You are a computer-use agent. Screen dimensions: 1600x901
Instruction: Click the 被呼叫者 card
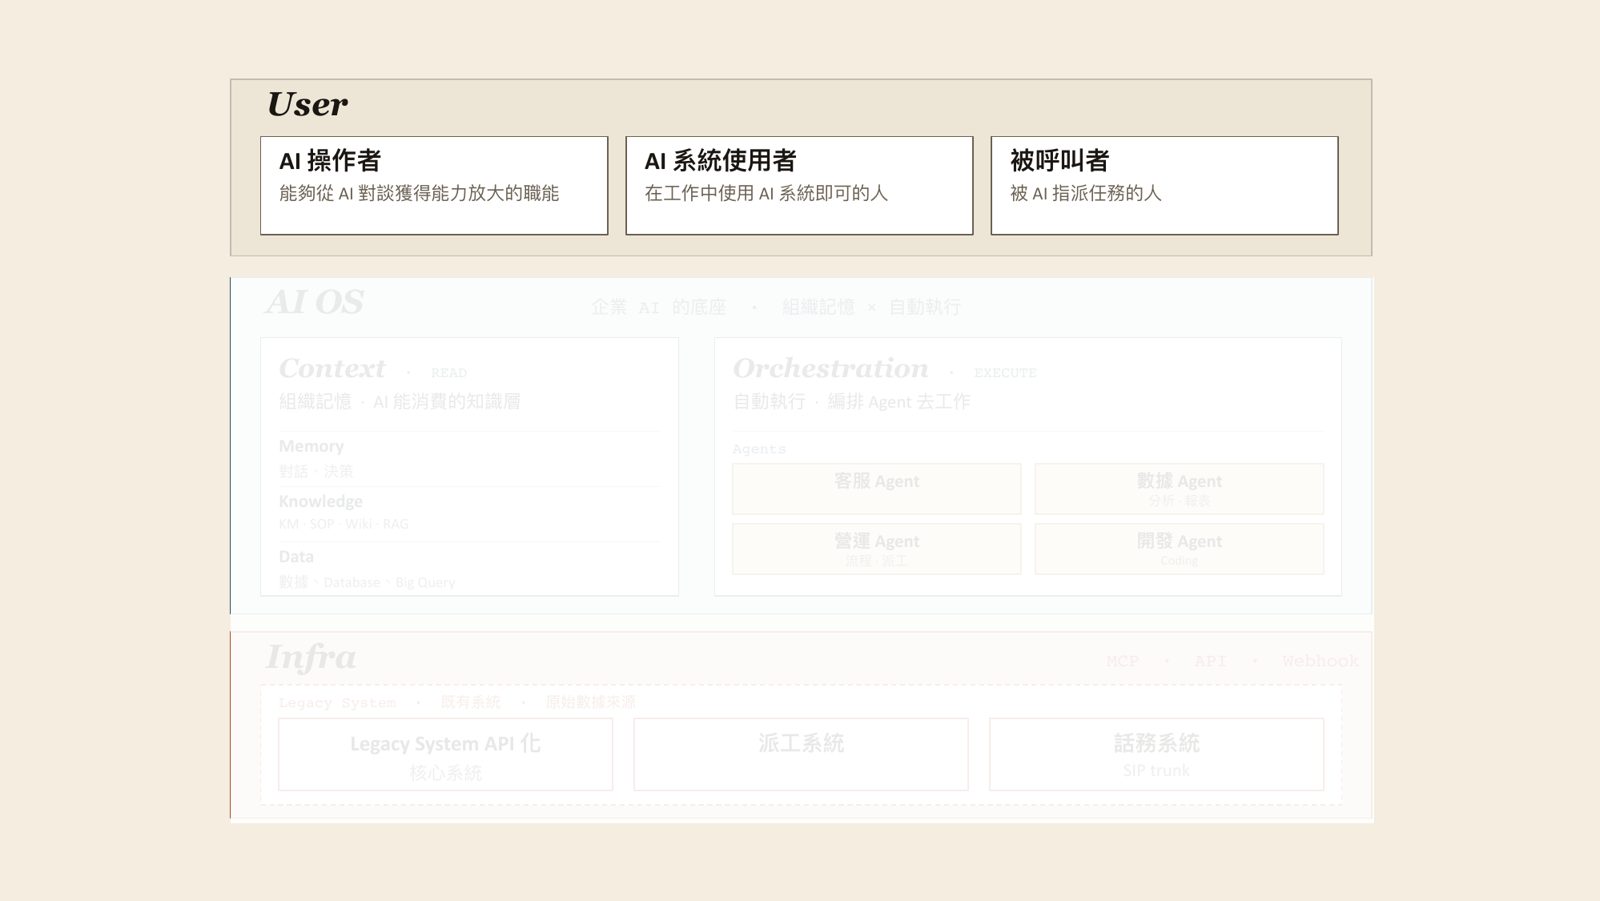[x=1164, y=186]
